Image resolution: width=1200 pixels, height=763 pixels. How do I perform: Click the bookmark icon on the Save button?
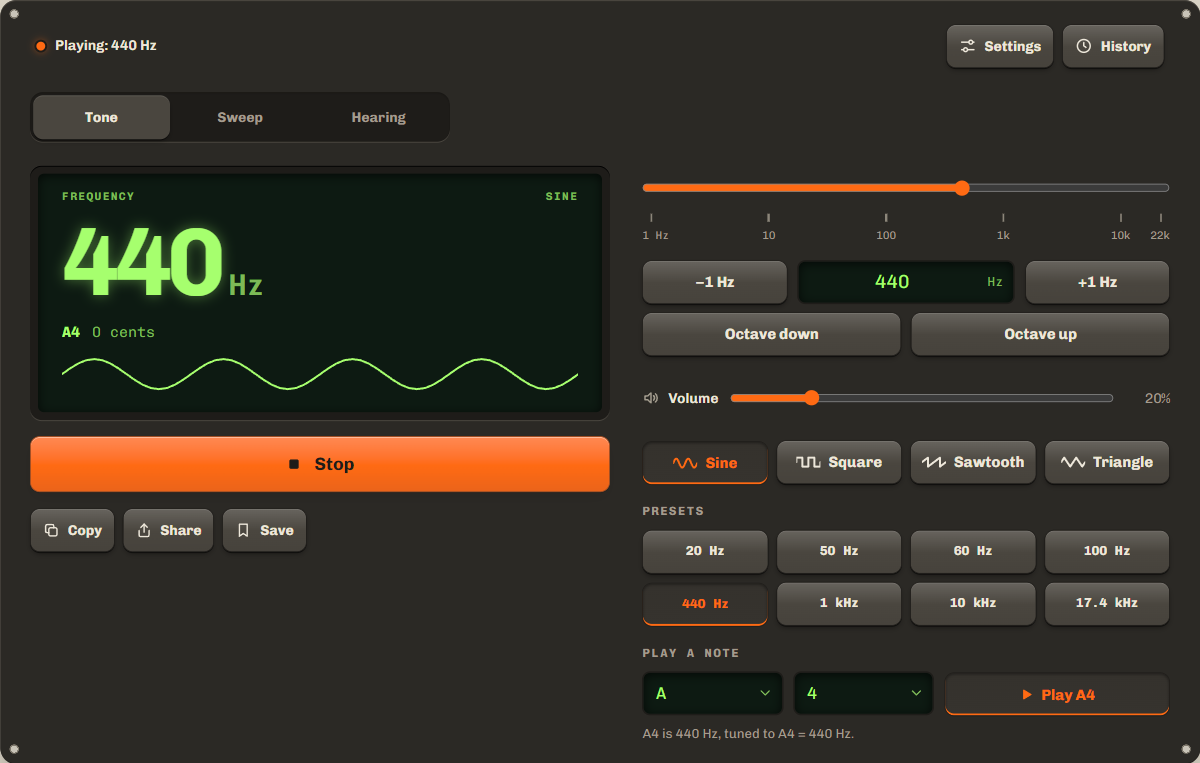click(x=243, y=530)
